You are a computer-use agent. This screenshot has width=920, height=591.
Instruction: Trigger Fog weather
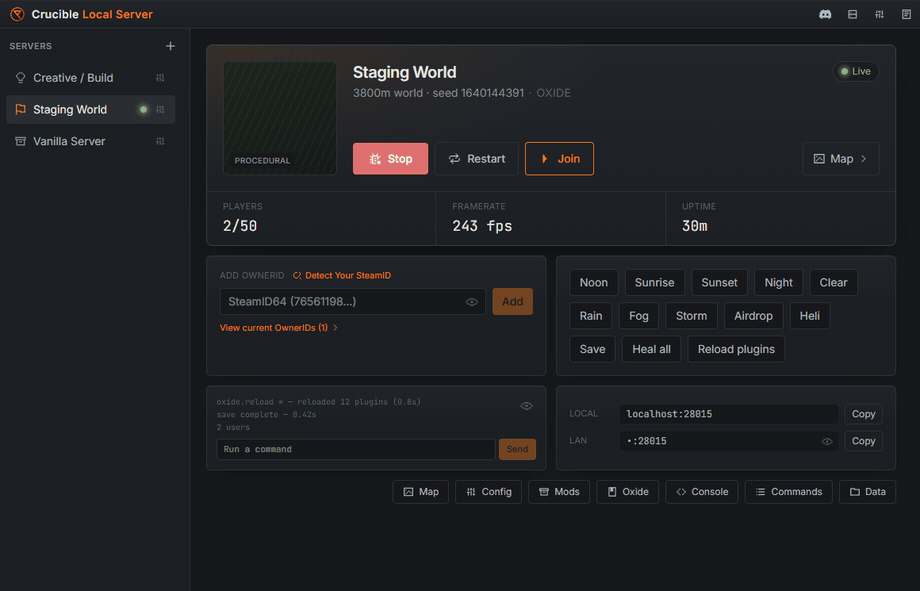[x=638, y=316]
